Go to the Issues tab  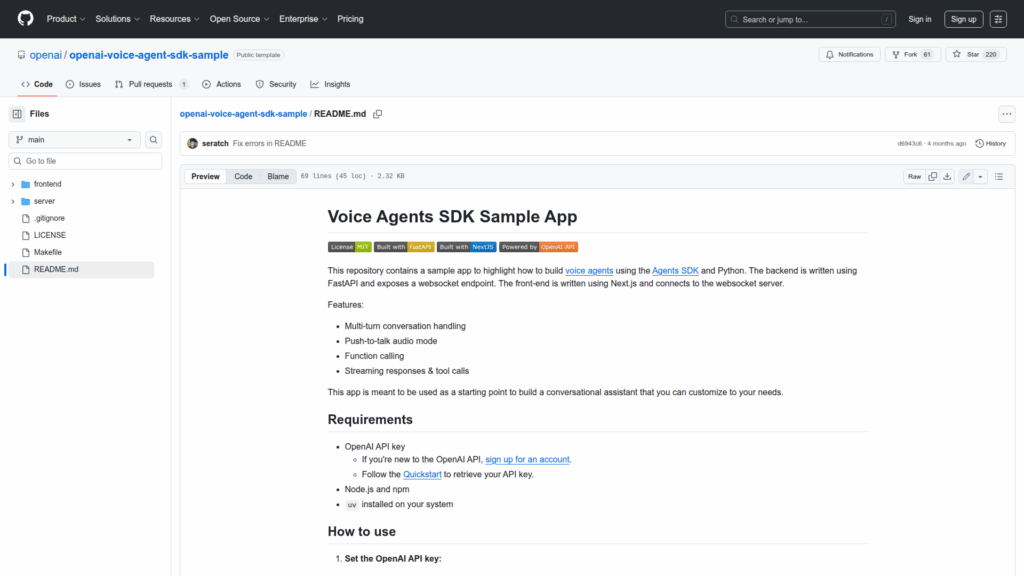click(83, 85)
